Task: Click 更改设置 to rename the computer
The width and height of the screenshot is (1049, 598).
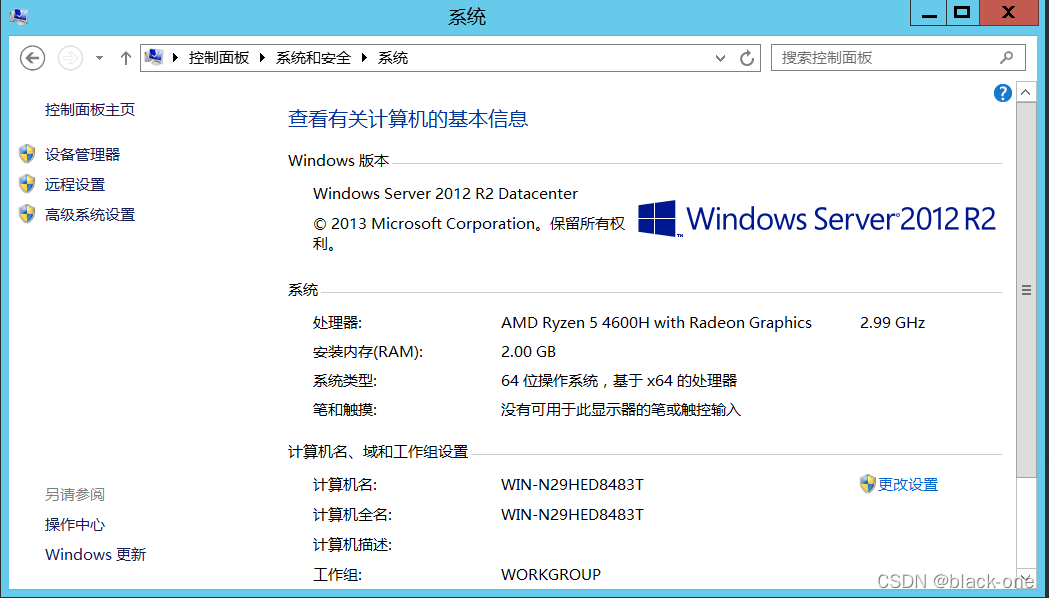Action: coord(908,484)
